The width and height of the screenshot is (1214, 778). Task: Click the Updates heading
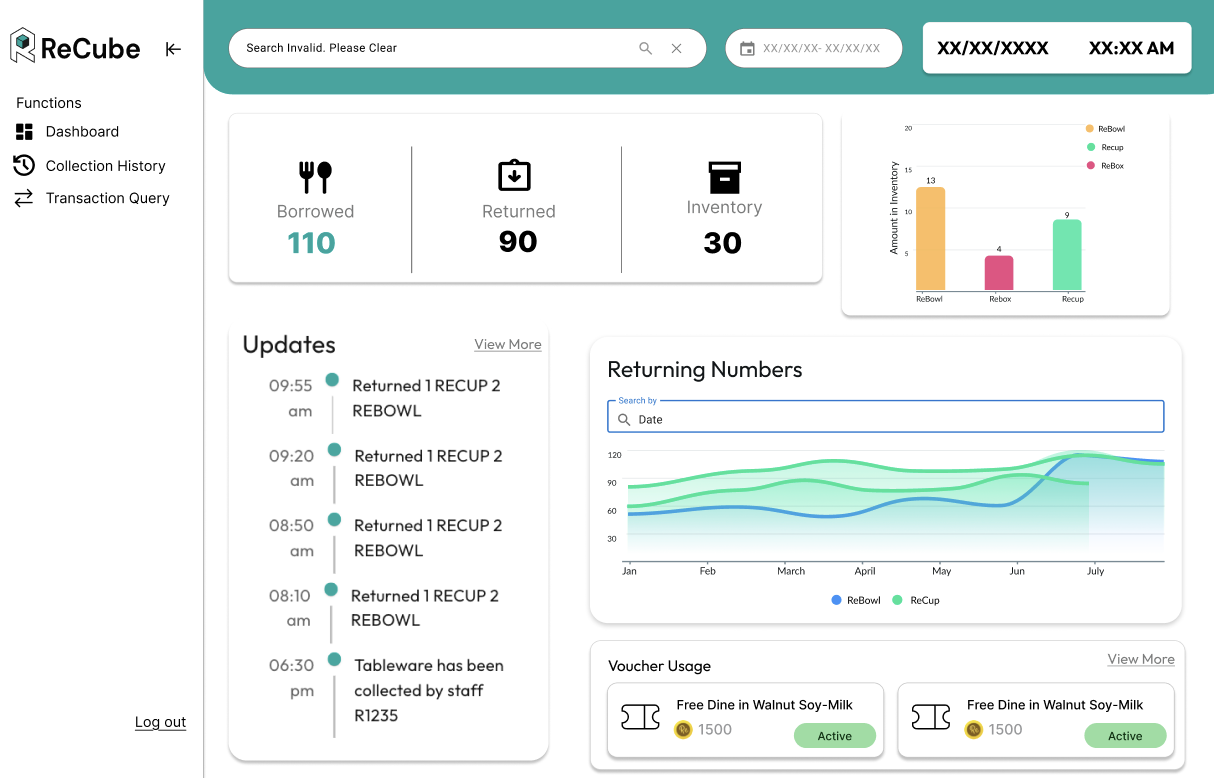(289, 345)
